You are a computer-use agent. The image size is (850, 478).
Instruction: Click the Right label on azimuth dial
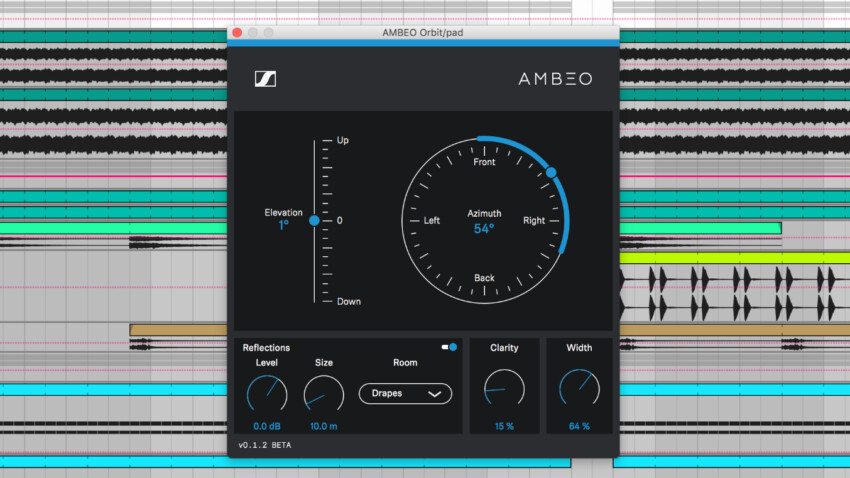click(534, 221)
